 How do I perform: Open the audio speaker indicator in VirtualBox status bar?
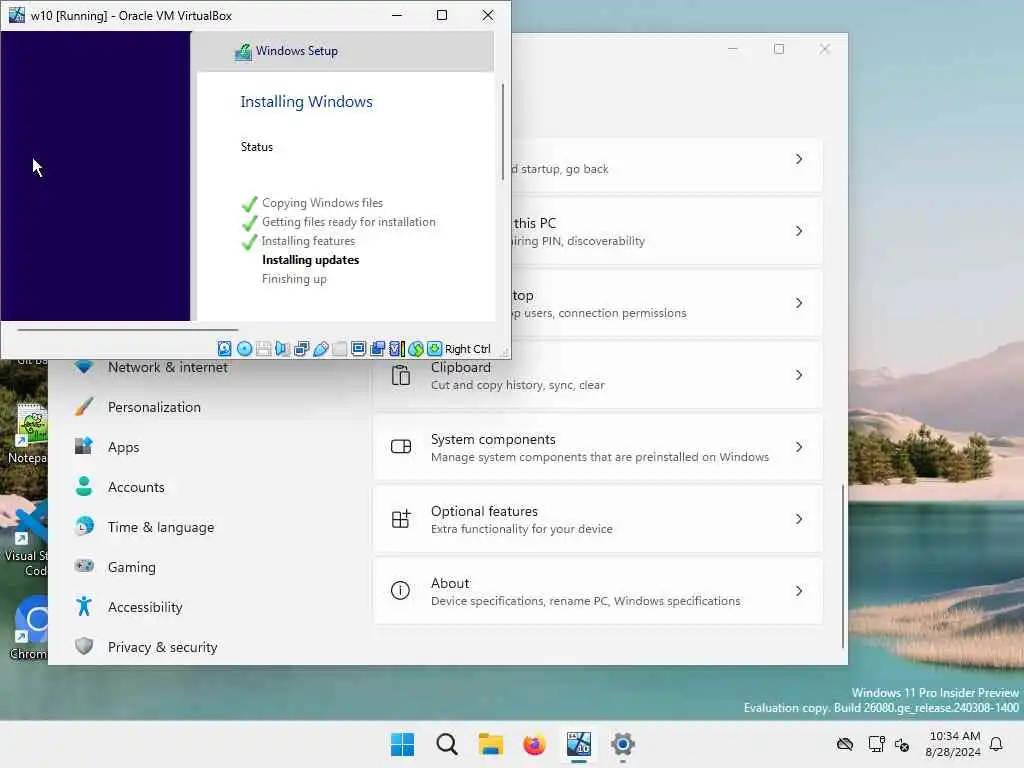point(281,349)
